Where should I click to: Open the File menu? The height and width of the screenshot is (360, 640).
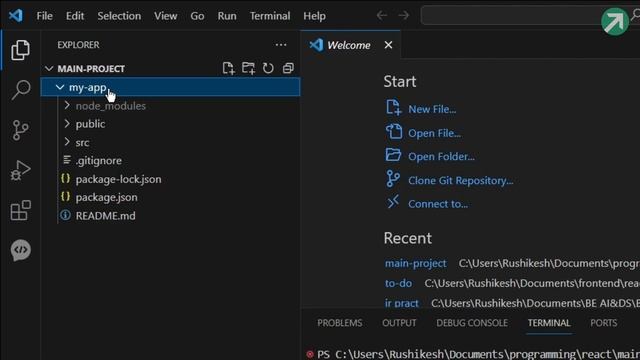pos(44,16)
